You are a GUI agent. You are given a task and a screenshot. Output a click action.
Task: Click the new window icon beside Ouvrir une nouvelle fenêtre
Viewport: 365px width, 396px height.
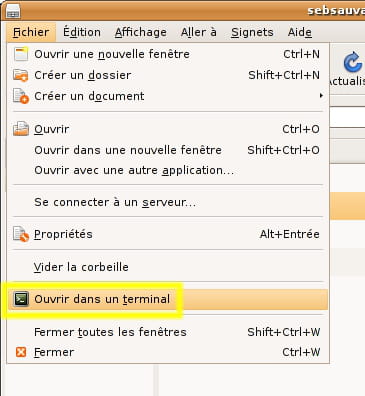(x=21, y=54)
